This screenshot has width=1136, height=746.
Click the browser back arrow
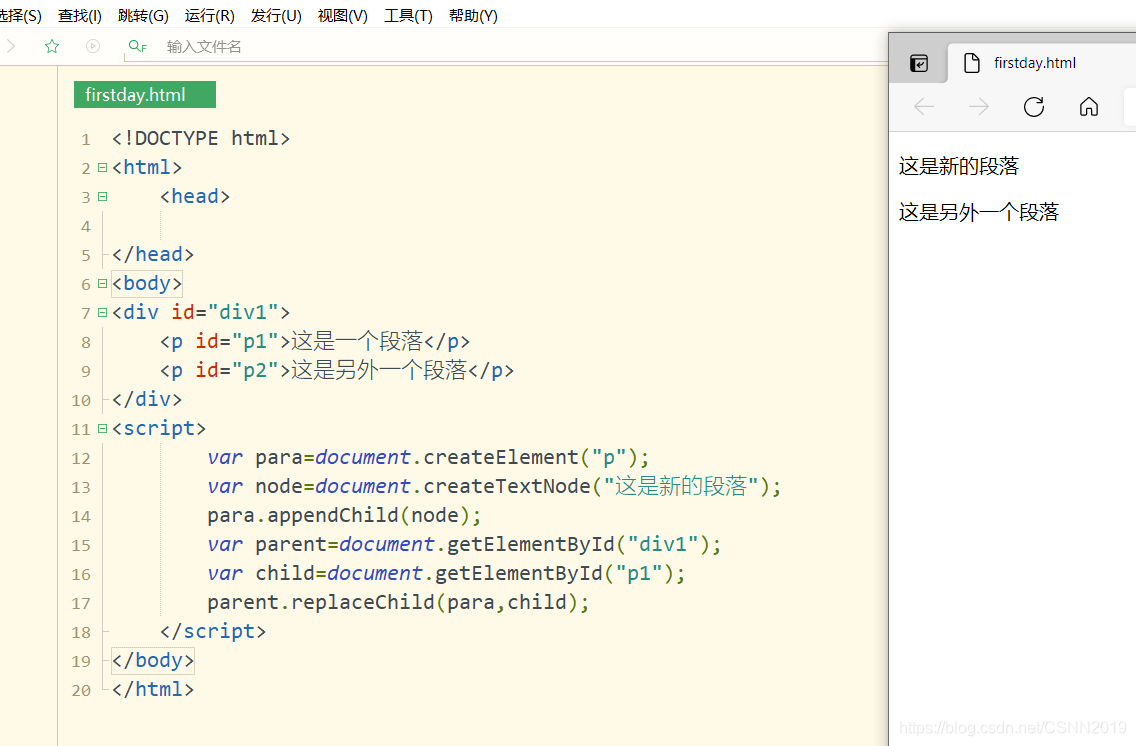pyautogui.click(x=924, y=107)
